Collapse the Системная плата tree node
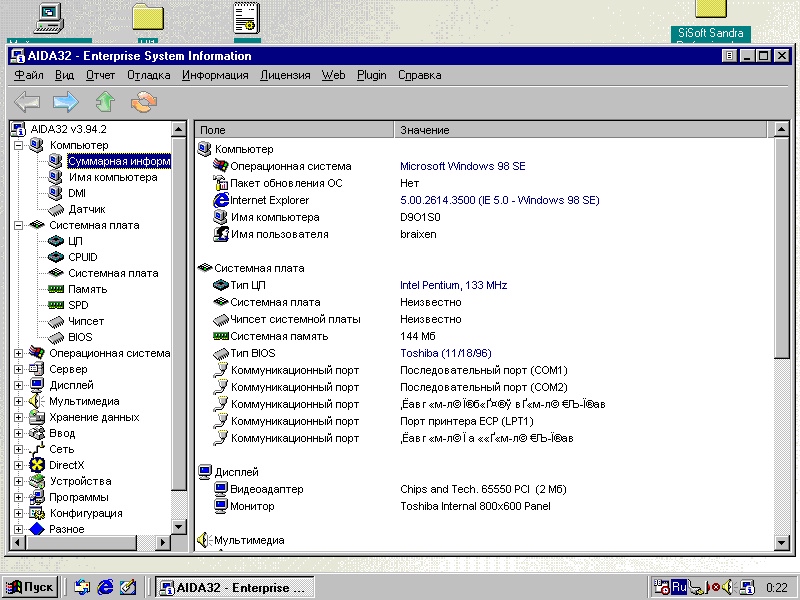This screenshot has height=600, width=800. tap(18, 225)
